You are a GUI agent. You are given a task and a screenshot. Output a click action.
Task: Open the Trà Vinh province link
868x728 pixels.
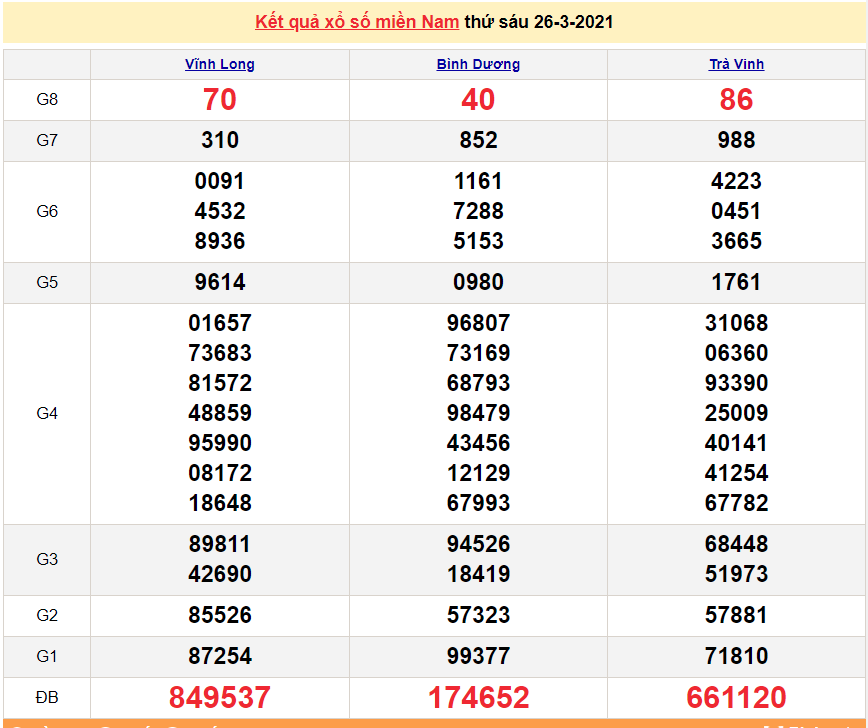(736, 64)
